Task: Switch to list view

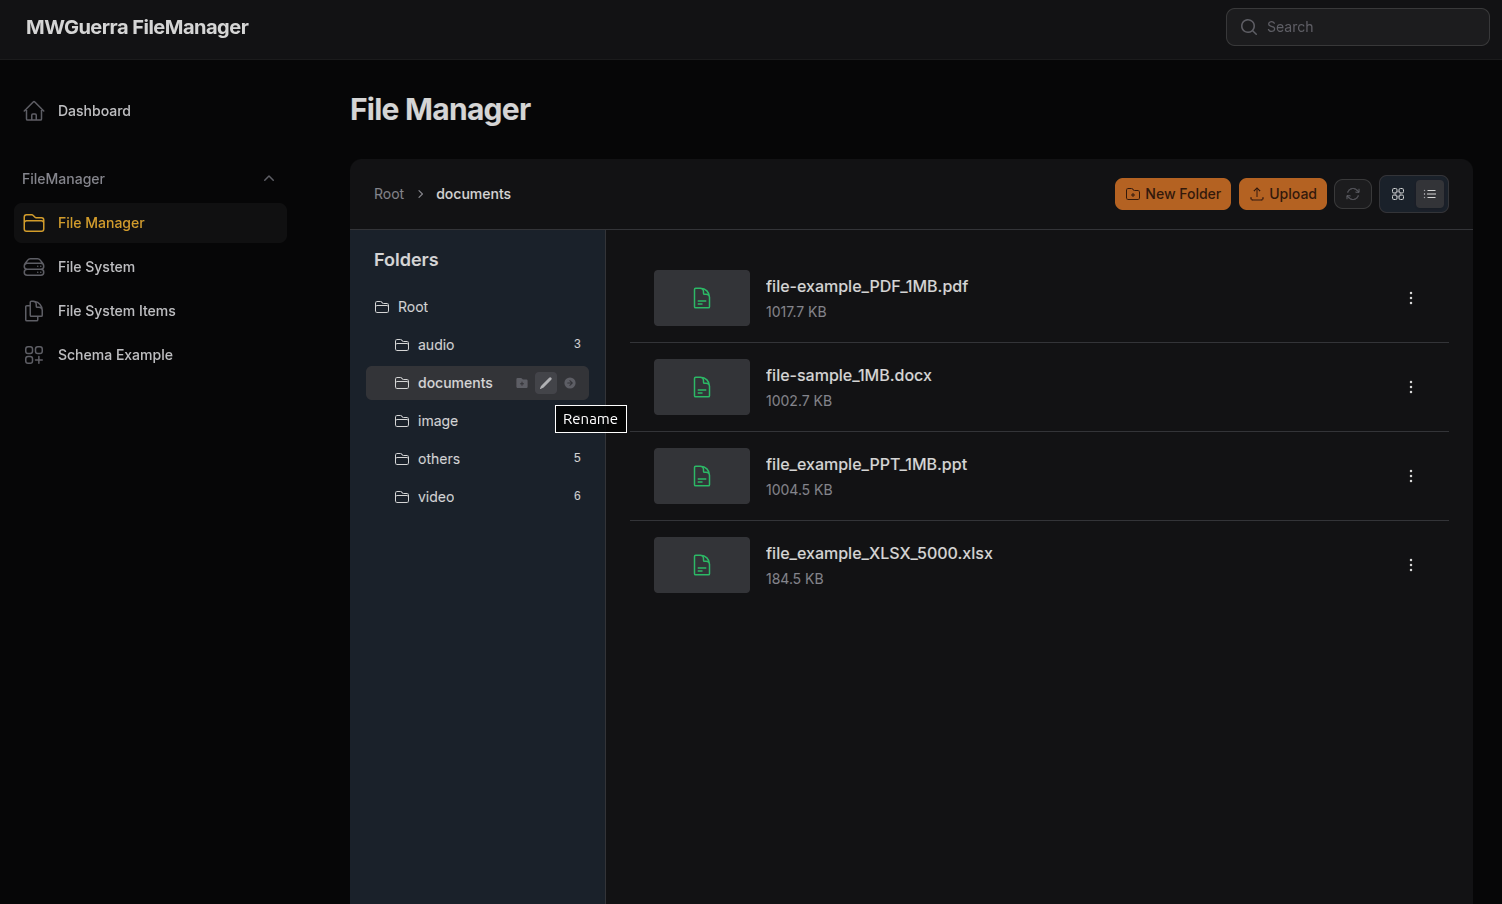Action: coord(1430,194)
